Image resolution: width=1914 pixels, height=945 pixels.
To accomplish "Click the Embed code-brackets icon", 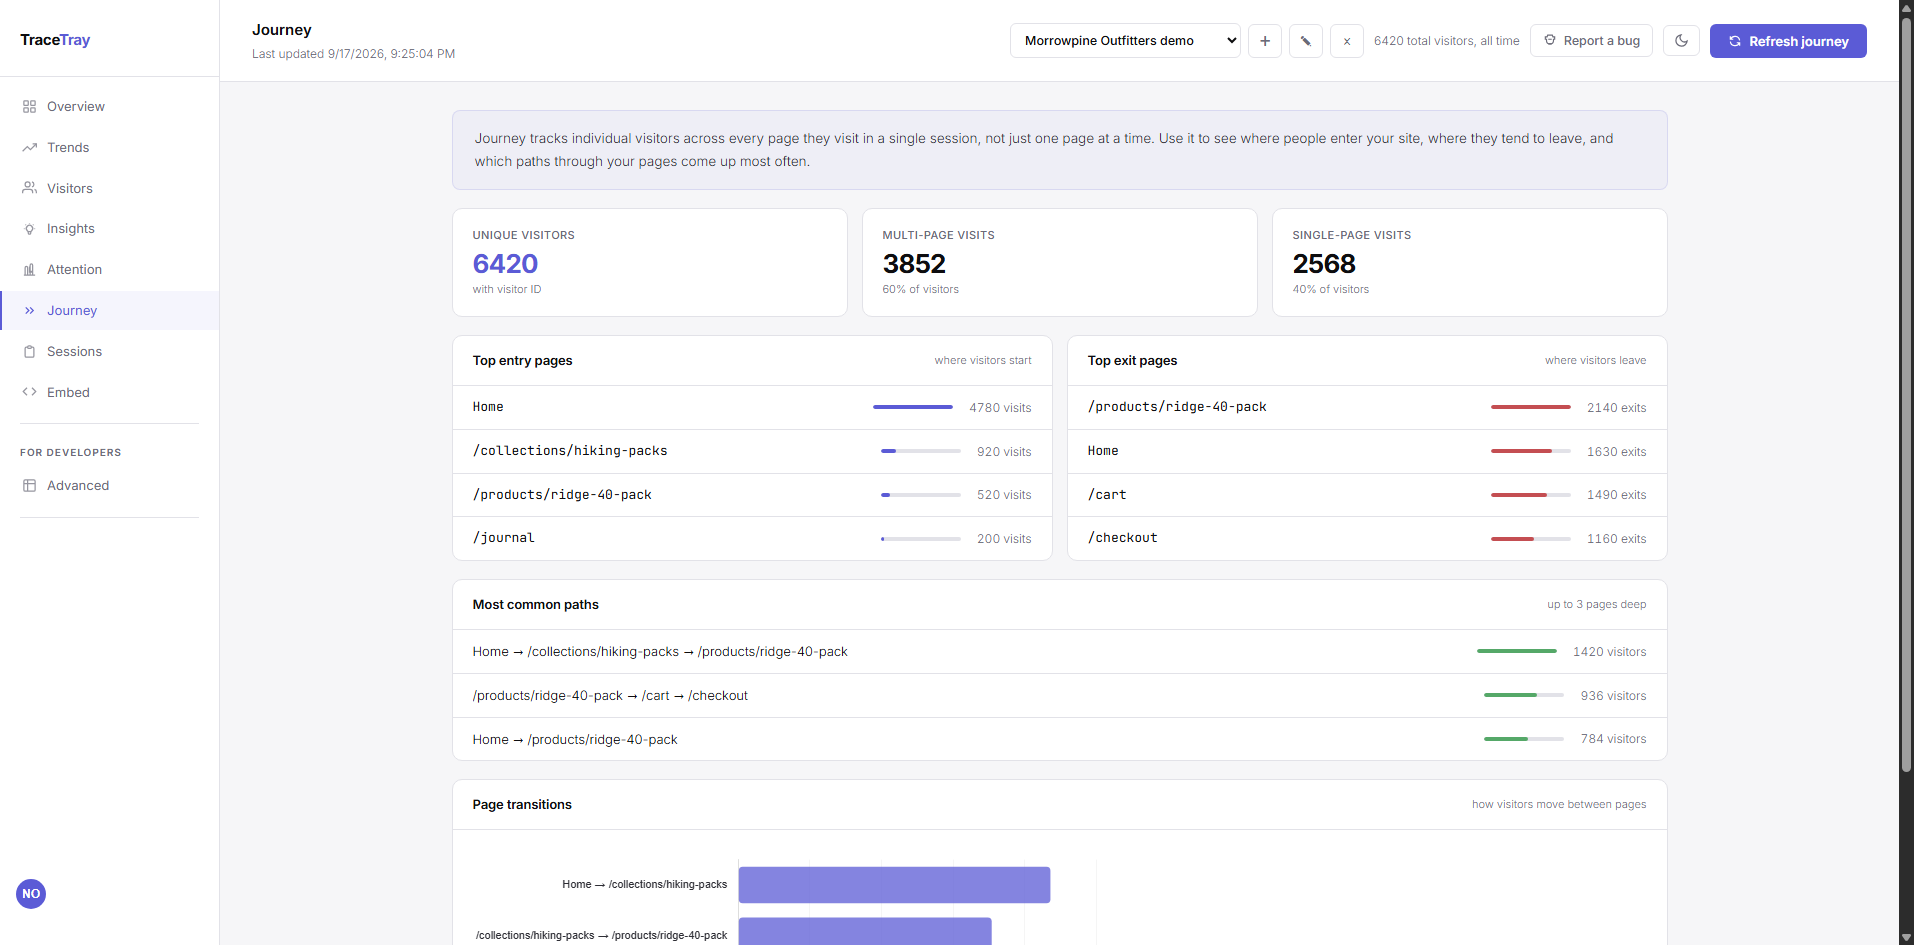I will 30,392.
